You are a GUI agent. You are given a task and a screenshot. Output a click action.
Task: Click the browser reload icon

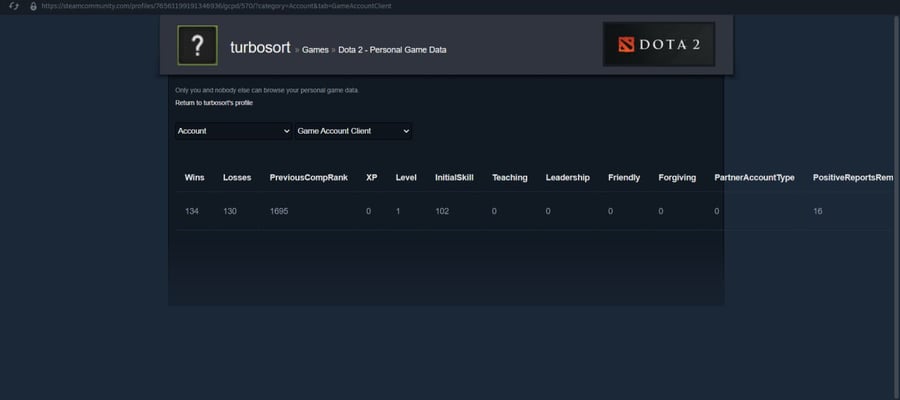coord(15,6)
